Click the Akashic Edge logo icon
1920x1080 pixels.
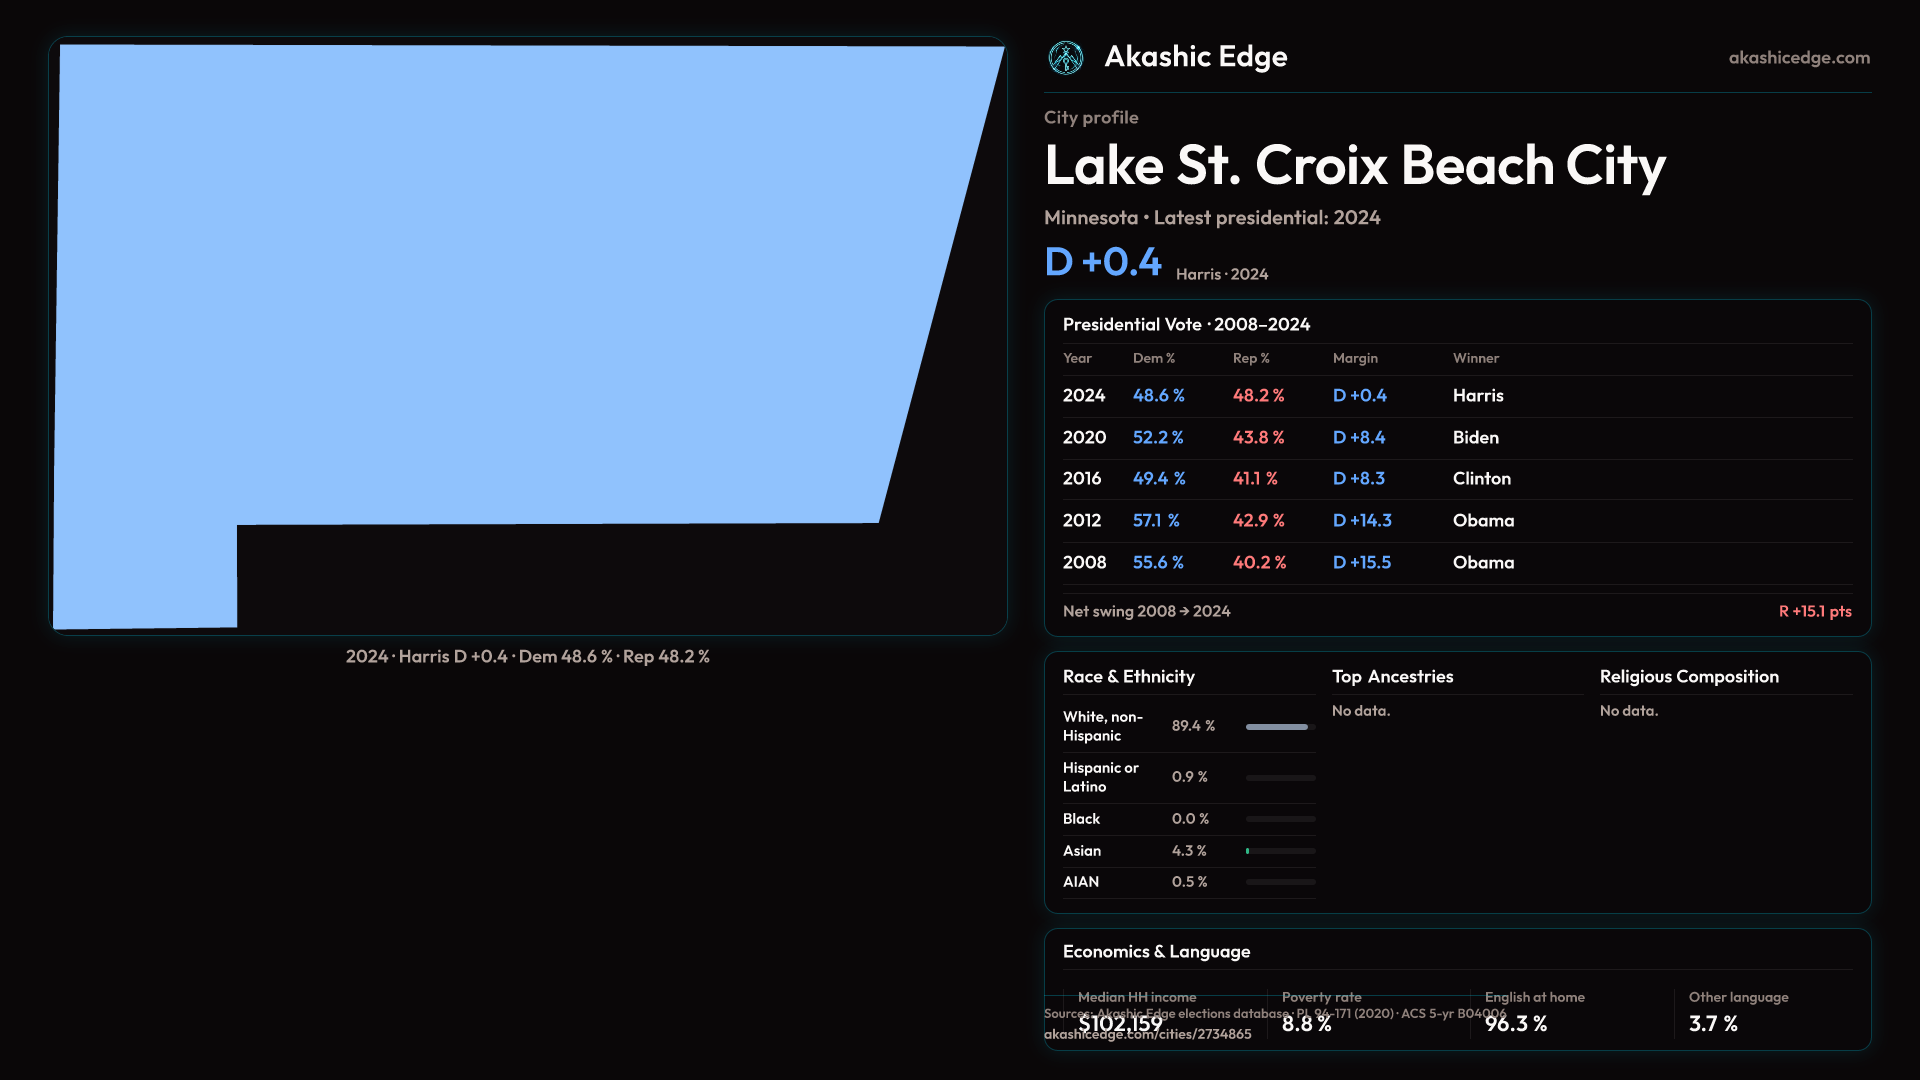[1065, 58]
